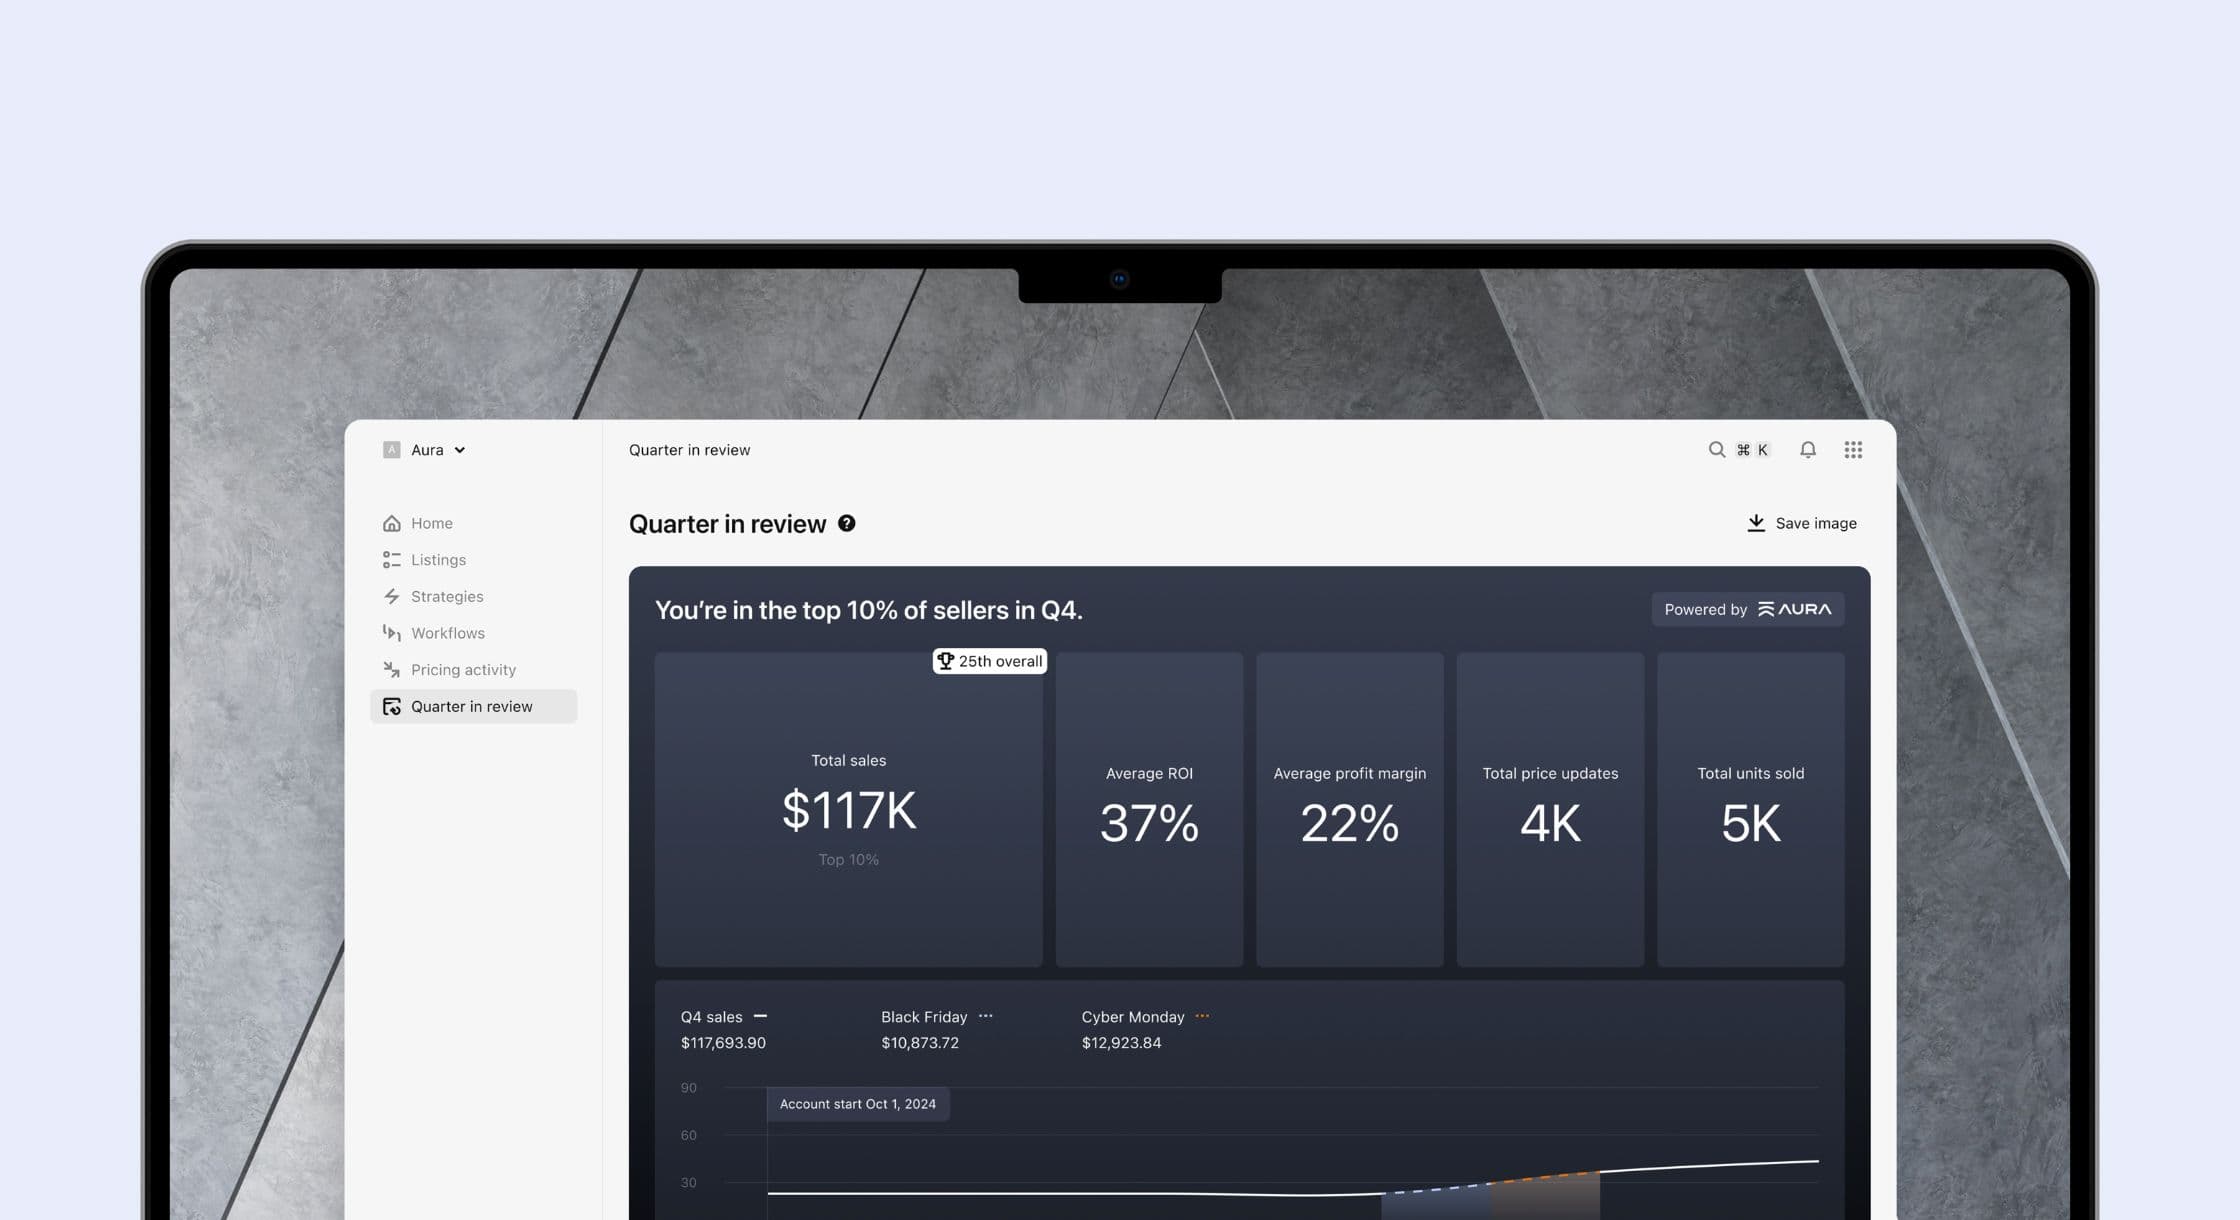2240x1220 pixels.
Task: Click the Listings icon in sidebar
Action: click(x=391, y=560)
